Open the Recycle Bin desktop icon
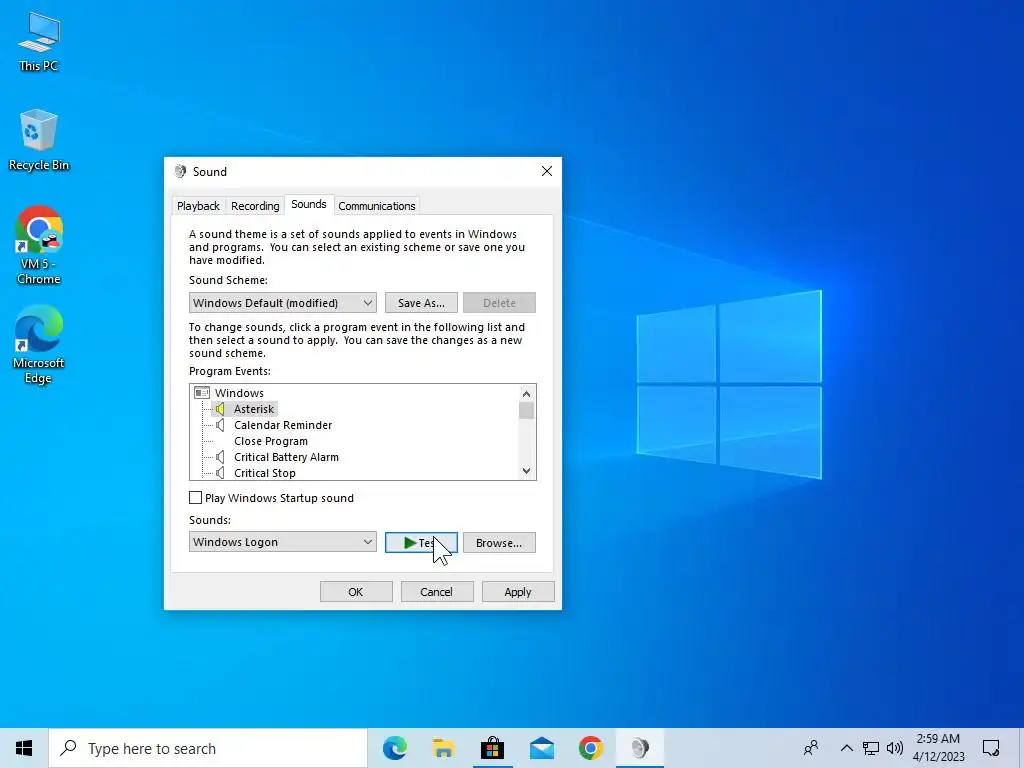Screen dimensions: 1024x768 pos(39,140)
